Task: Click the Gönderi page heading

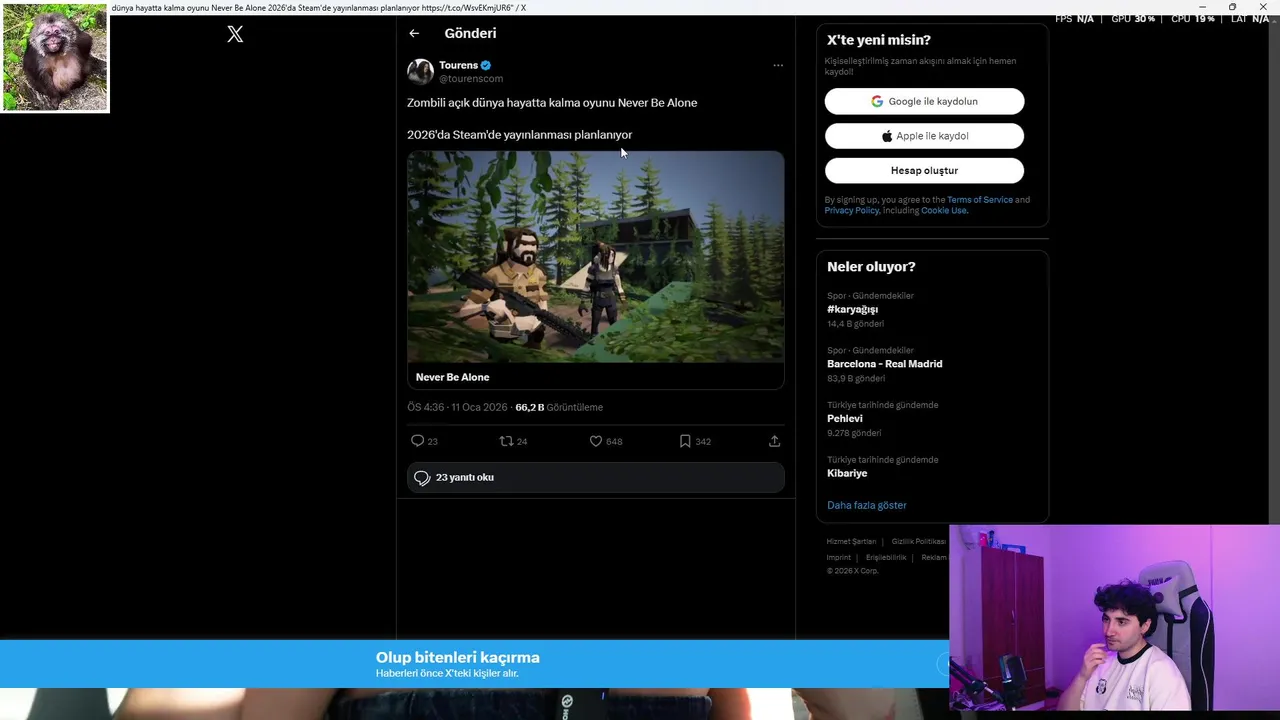Action: click(x=470, y=33)
